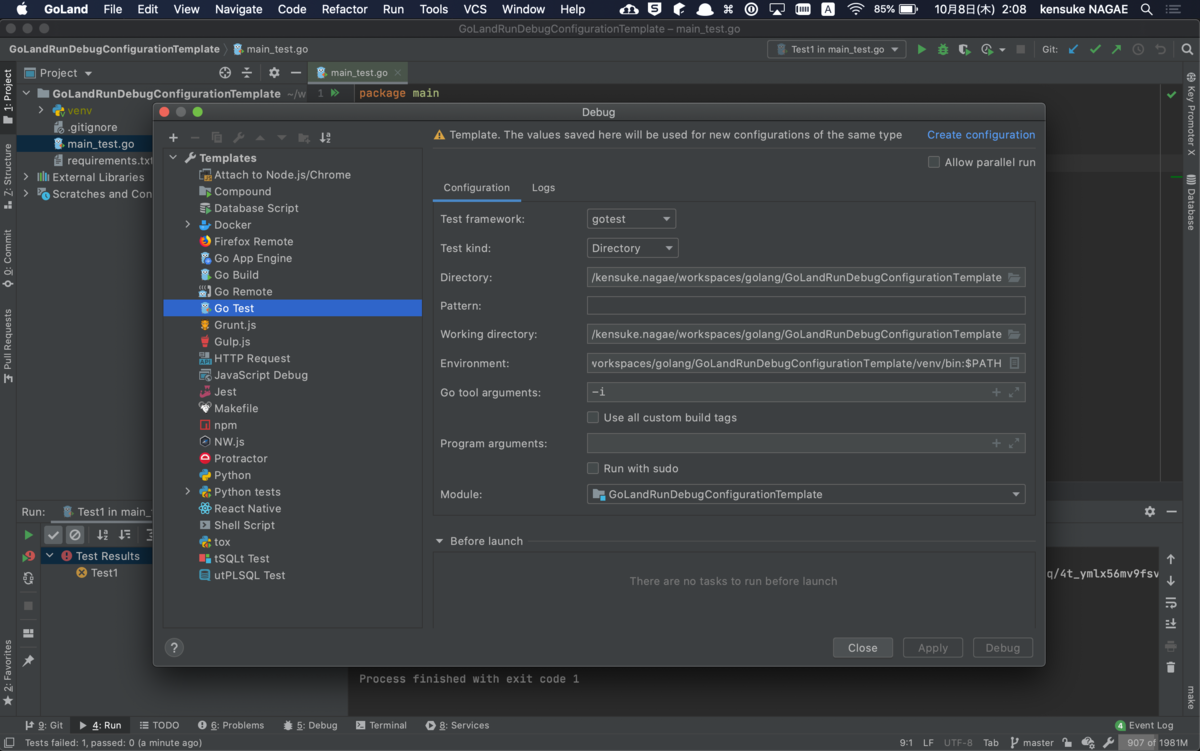Open the Run panel settings gear

(1150, 511)
